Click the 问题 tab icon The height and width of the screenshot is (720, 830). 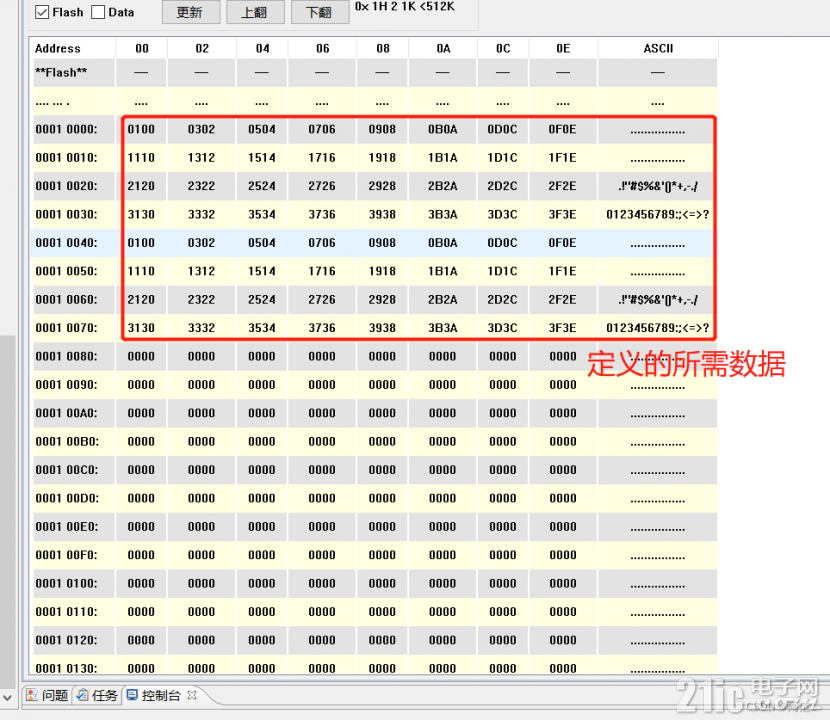coord(32,695)
